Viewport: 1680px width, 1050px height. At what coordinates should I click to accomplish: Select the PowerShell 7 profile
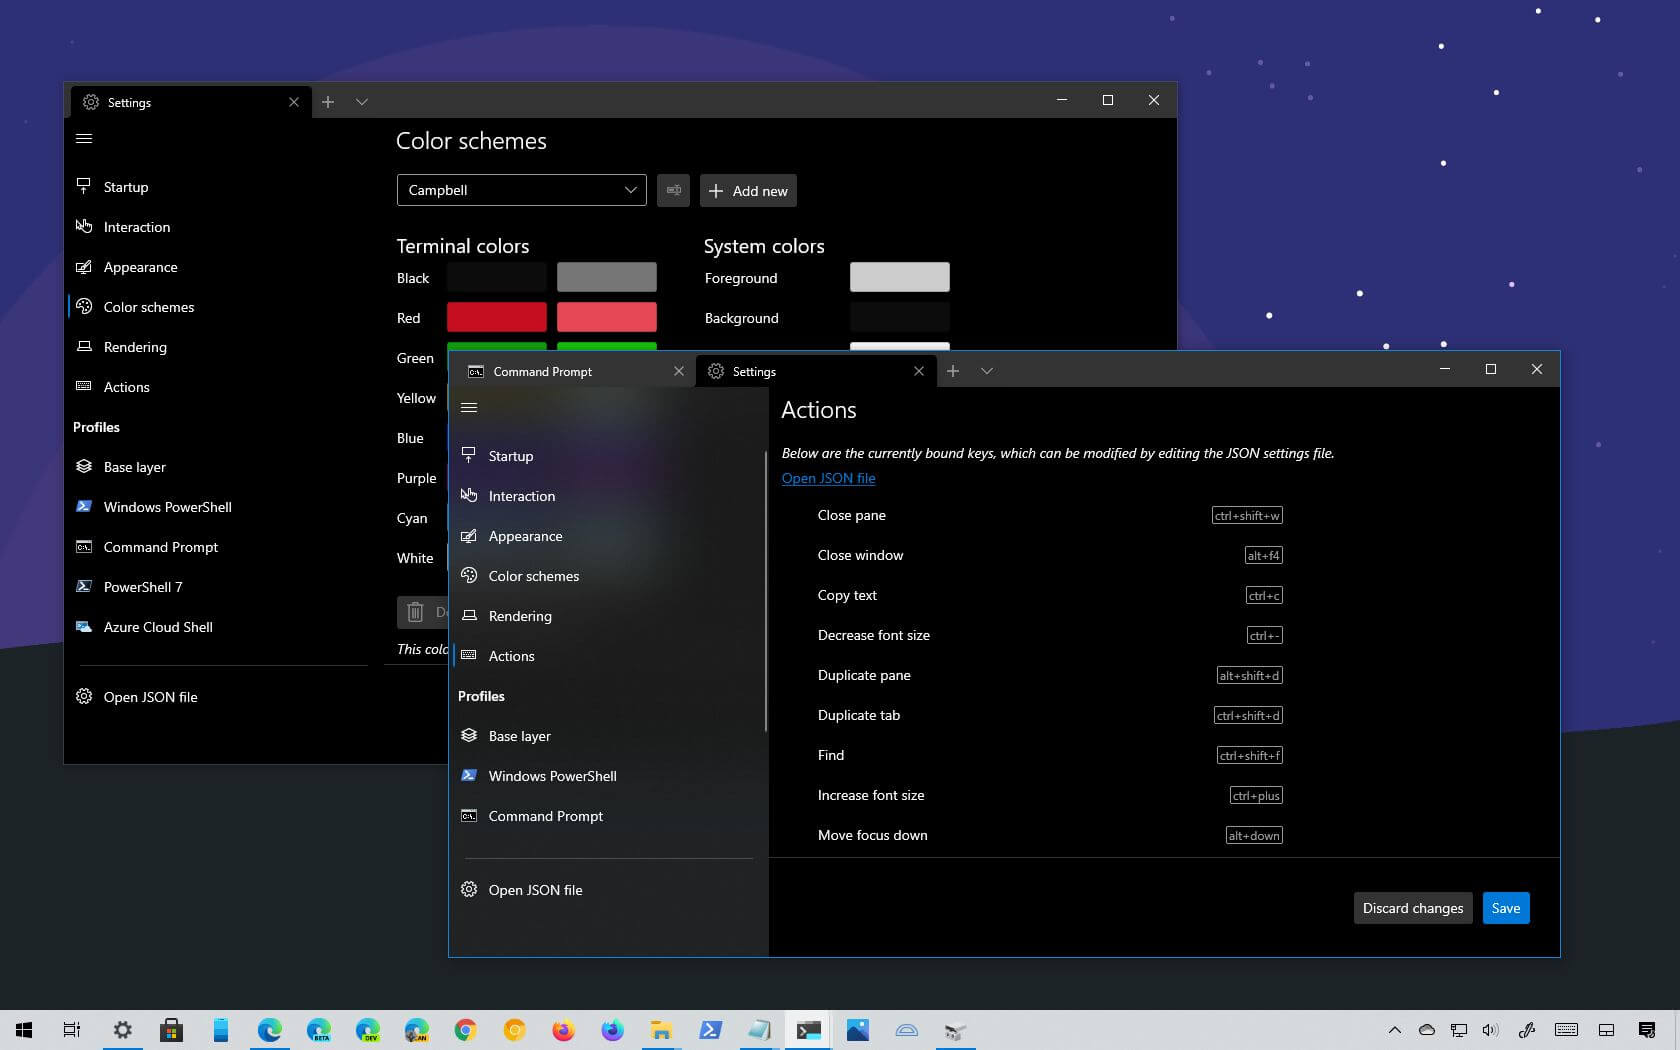[x=144, y=587]
